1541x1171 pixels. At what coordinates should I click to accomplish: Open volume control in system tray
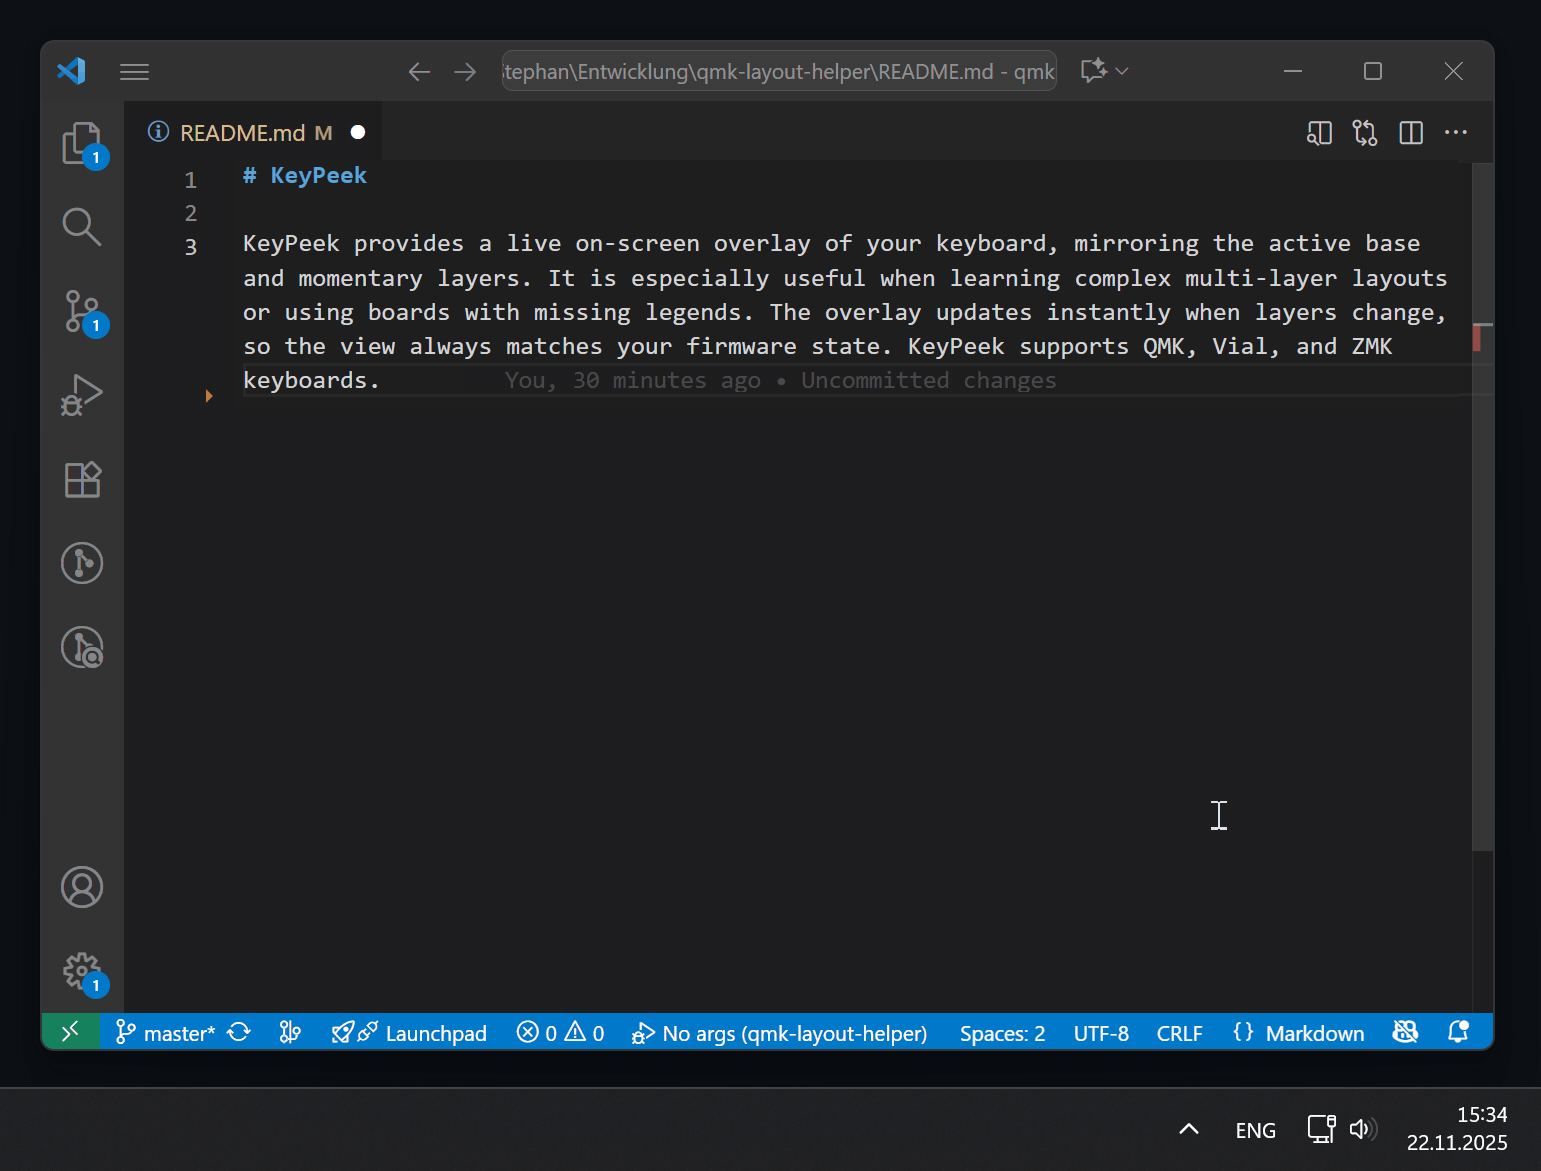tap(1362, 1129)
